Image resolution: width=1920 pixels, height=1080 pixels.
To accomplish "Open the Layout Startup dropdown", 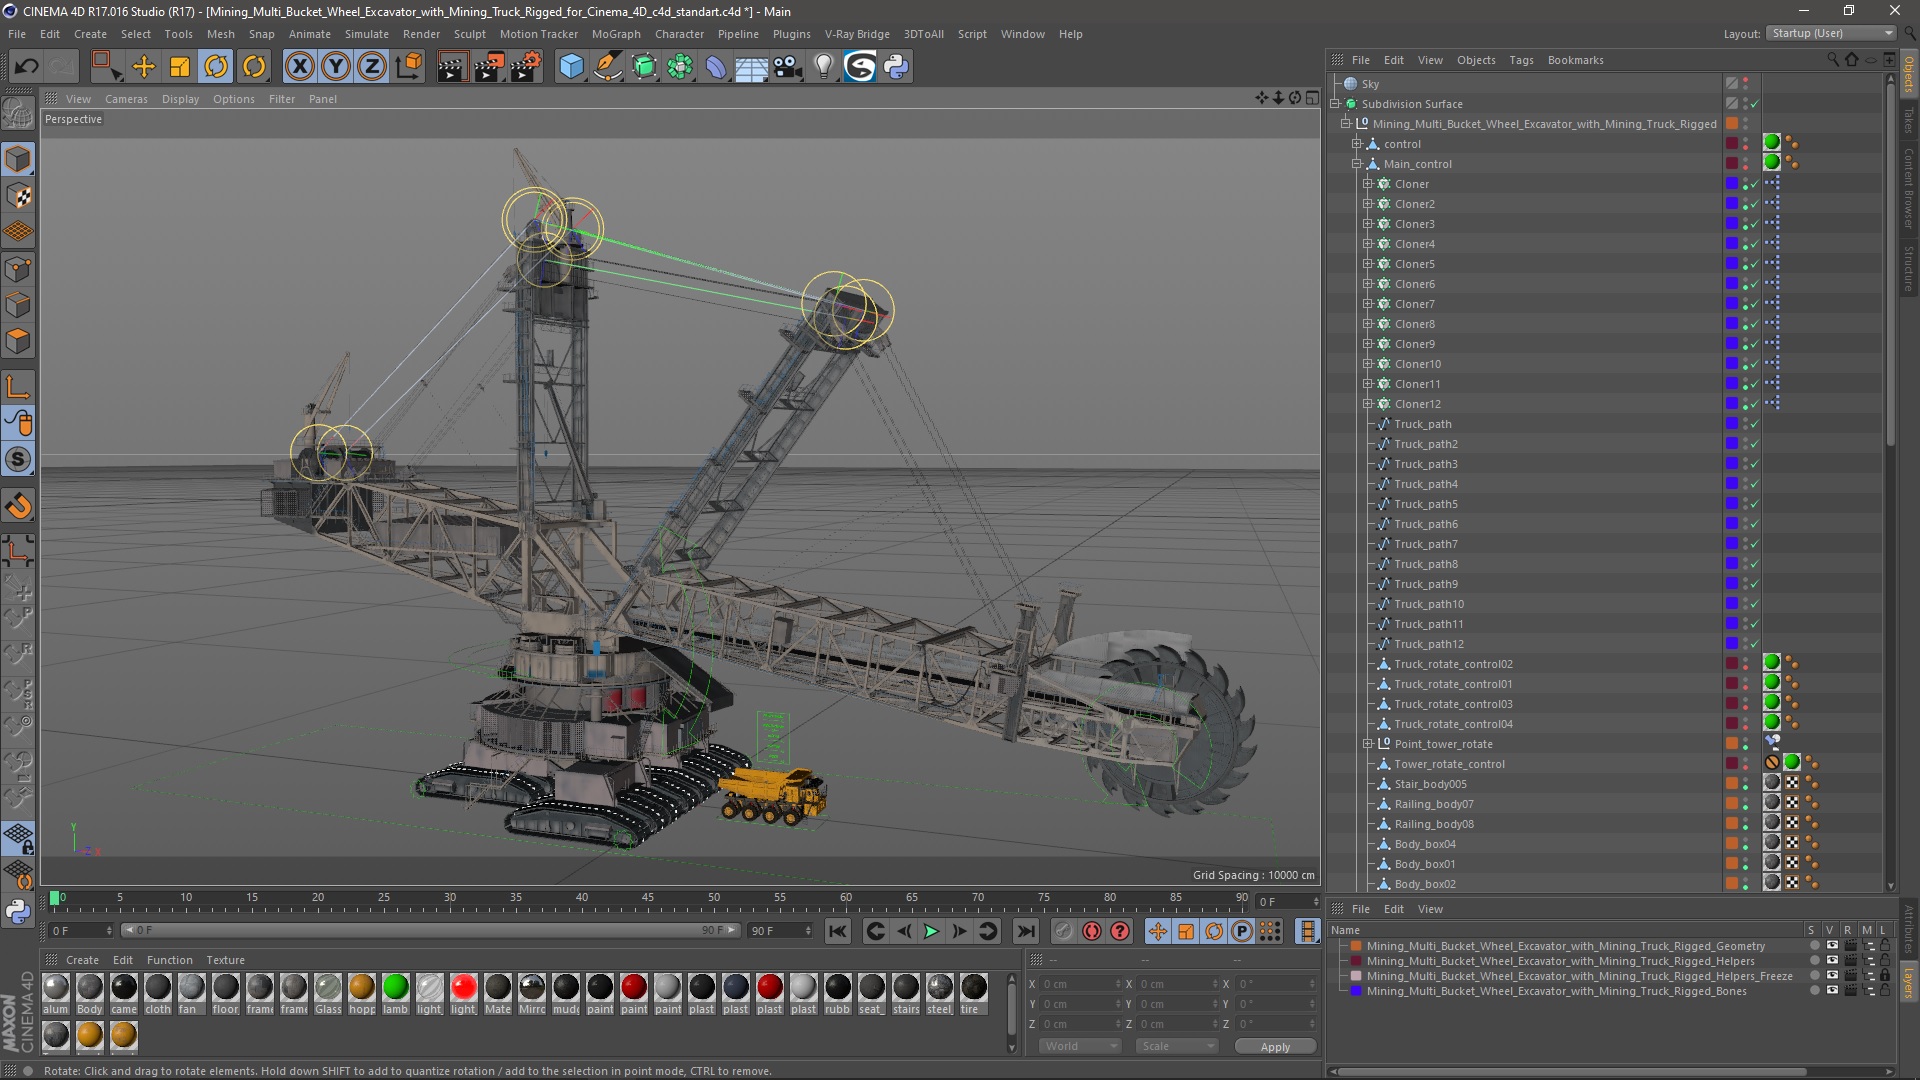I will (1831, 33).
